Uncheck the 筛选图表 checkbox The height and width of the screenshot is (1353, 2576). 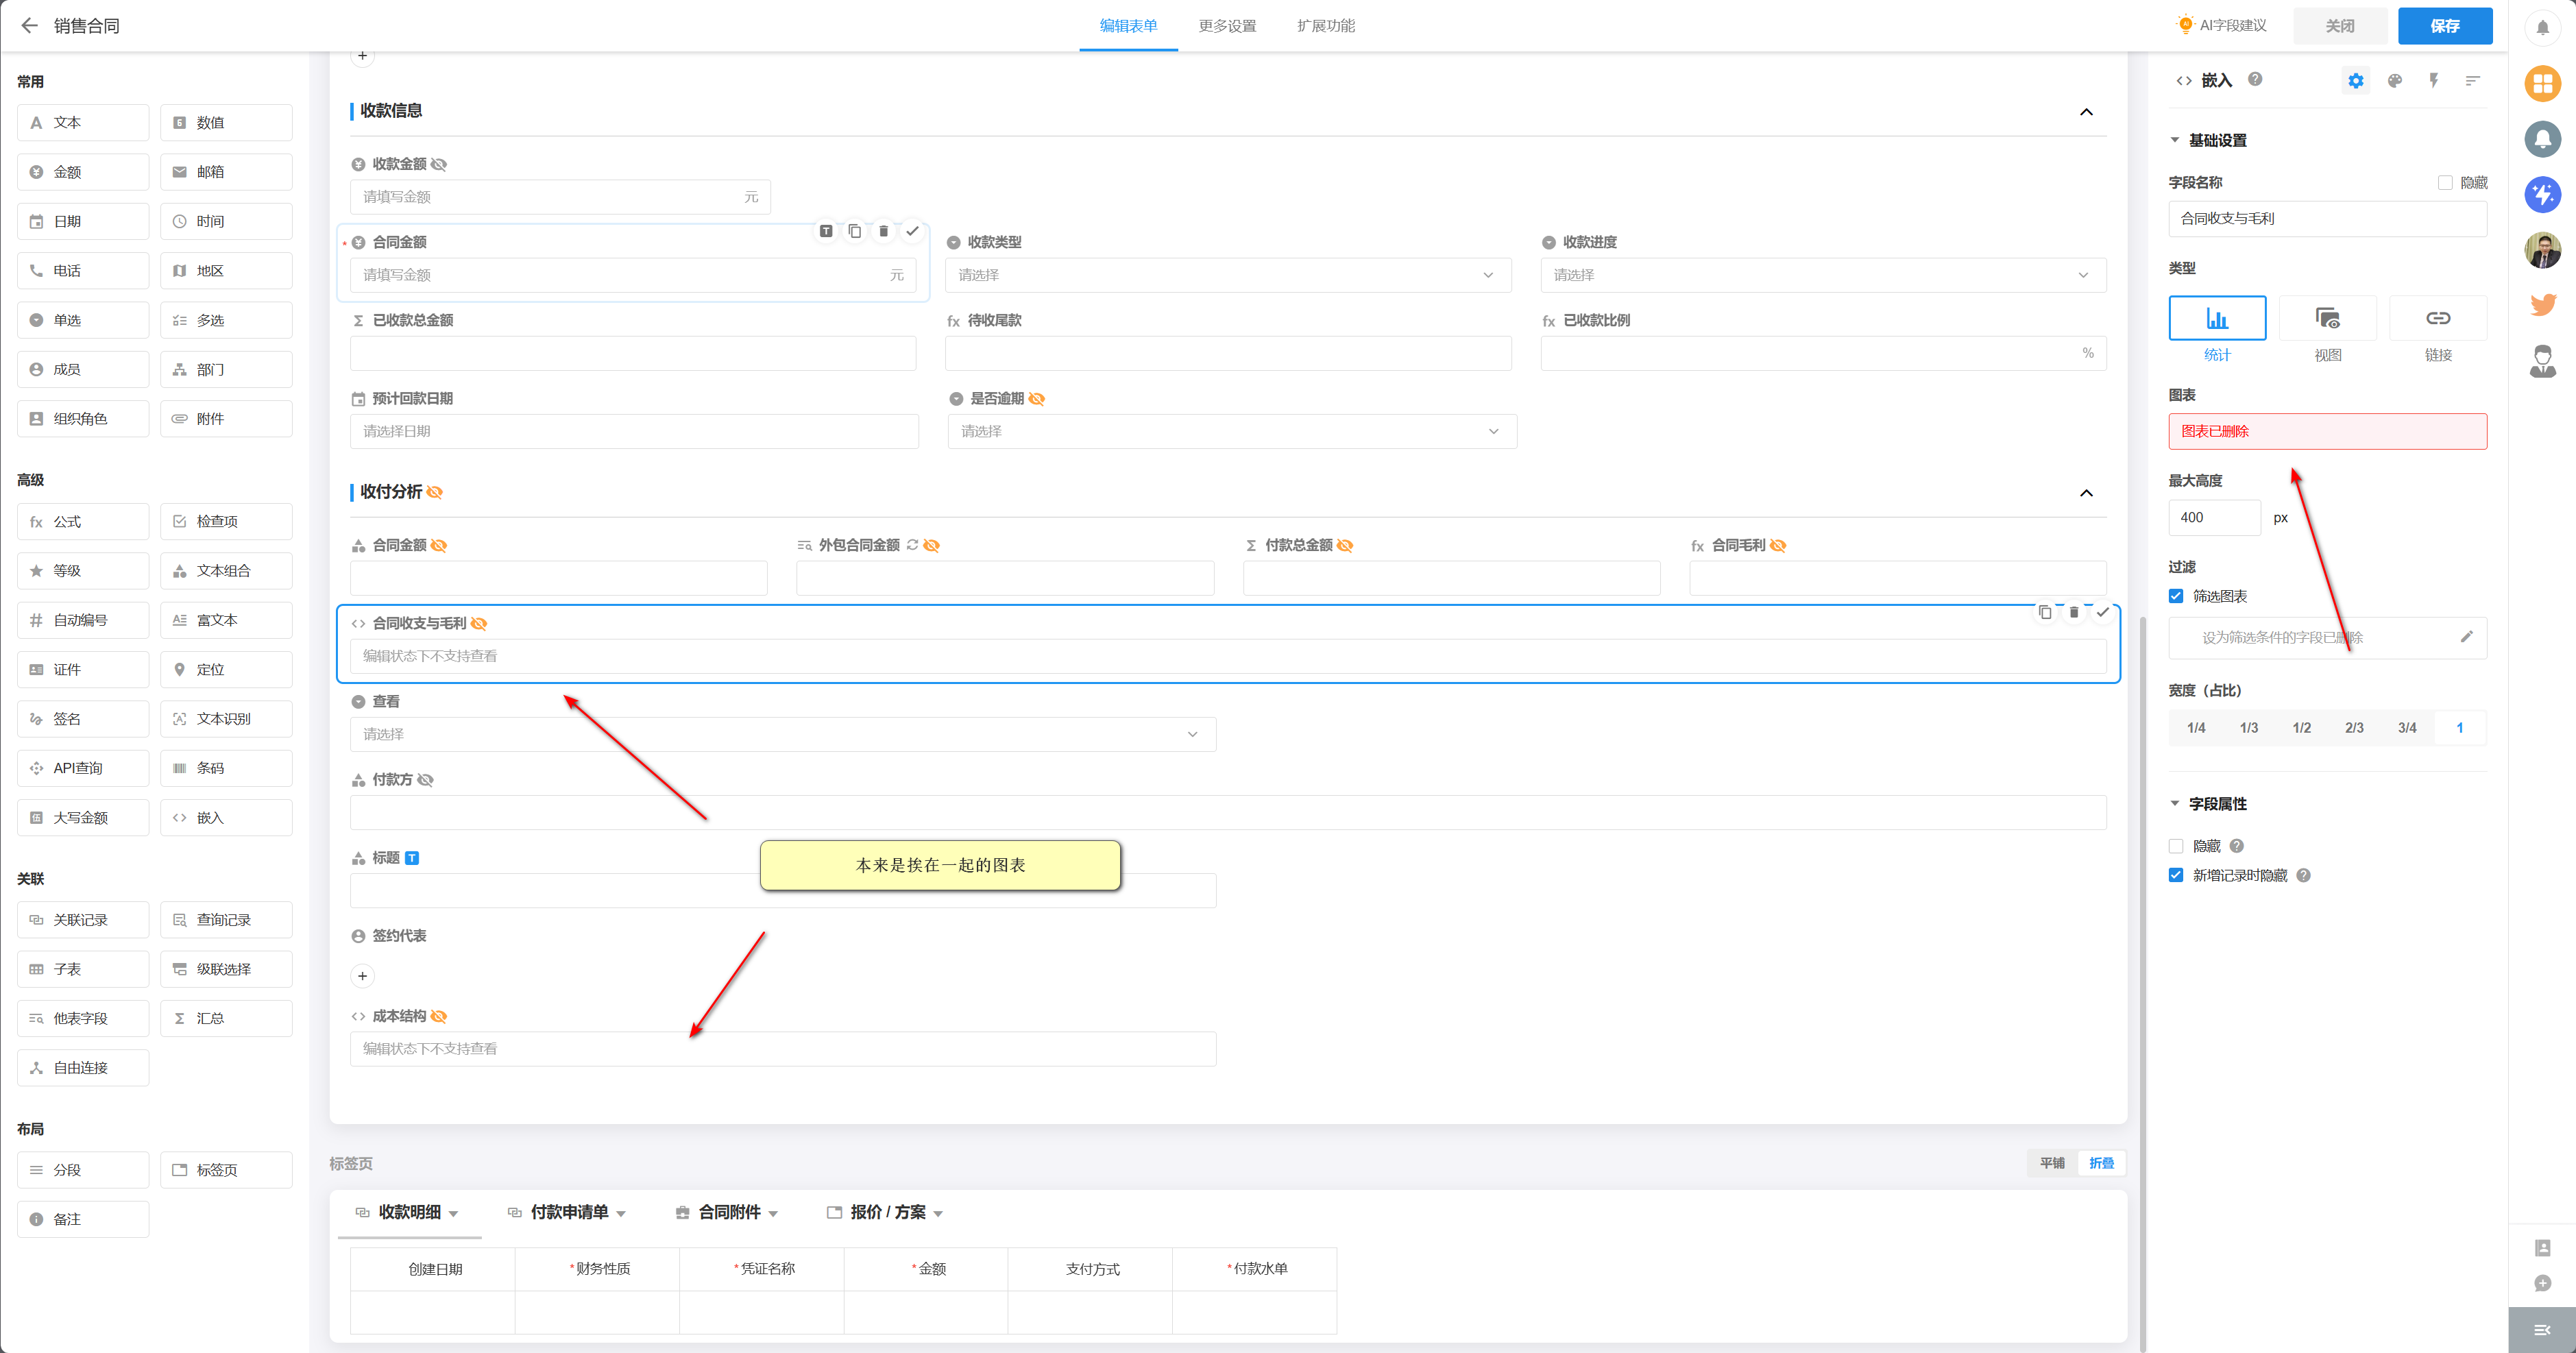tap(2176, 596)
